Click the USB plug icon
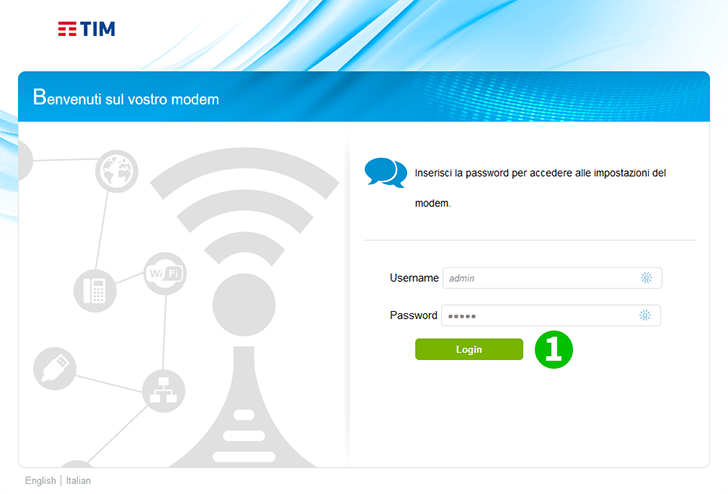Screen dimensions: 728x494 pos(55,368)
